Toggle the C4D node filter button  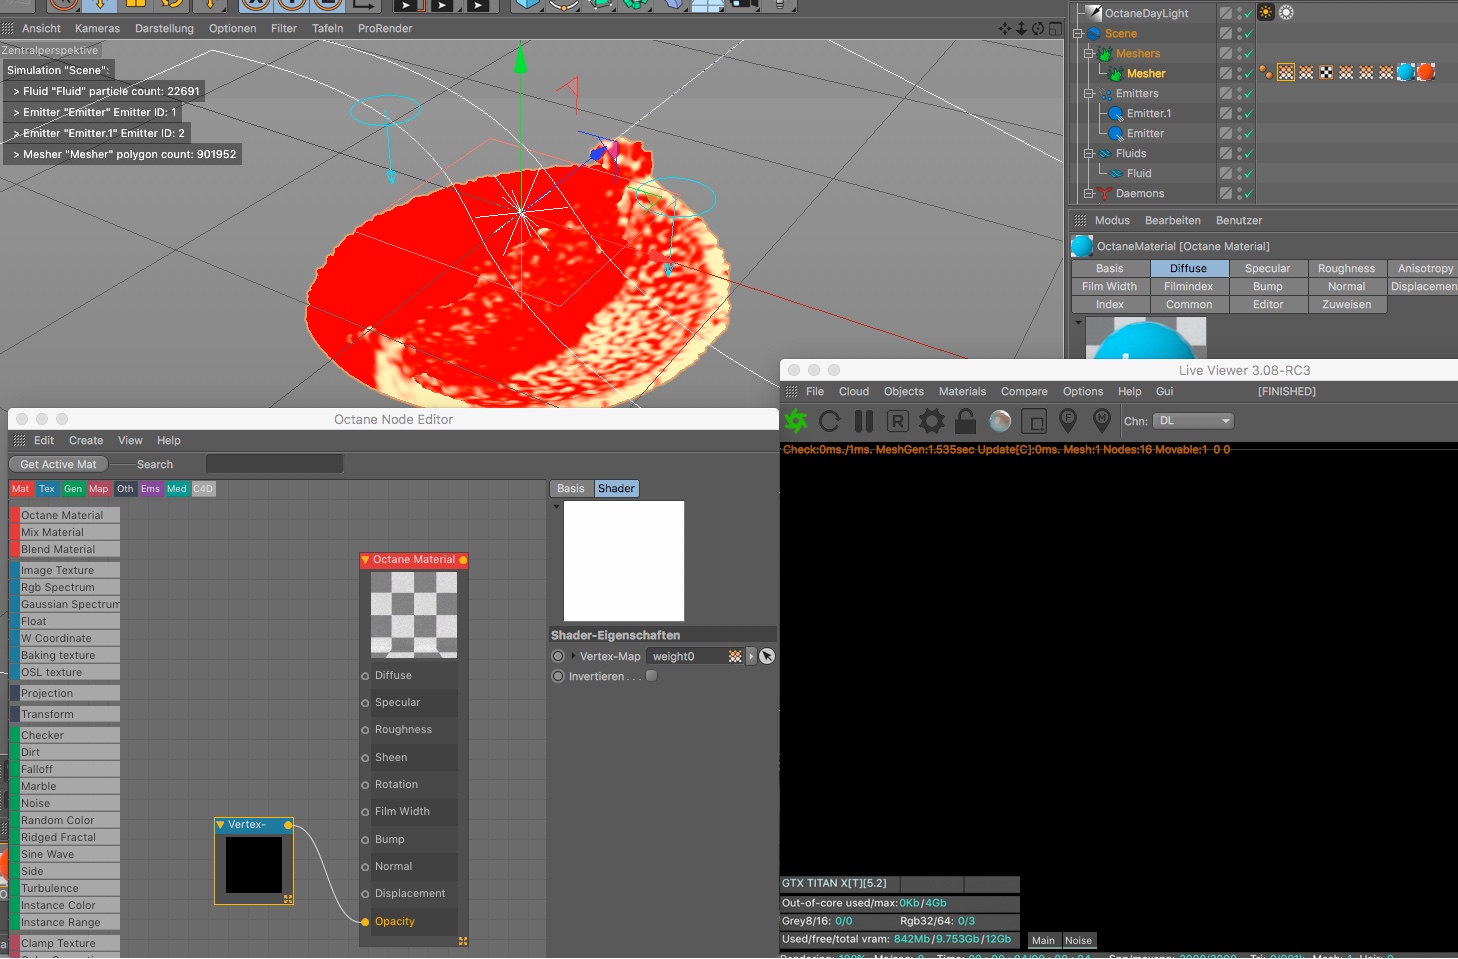pos(203,489)
